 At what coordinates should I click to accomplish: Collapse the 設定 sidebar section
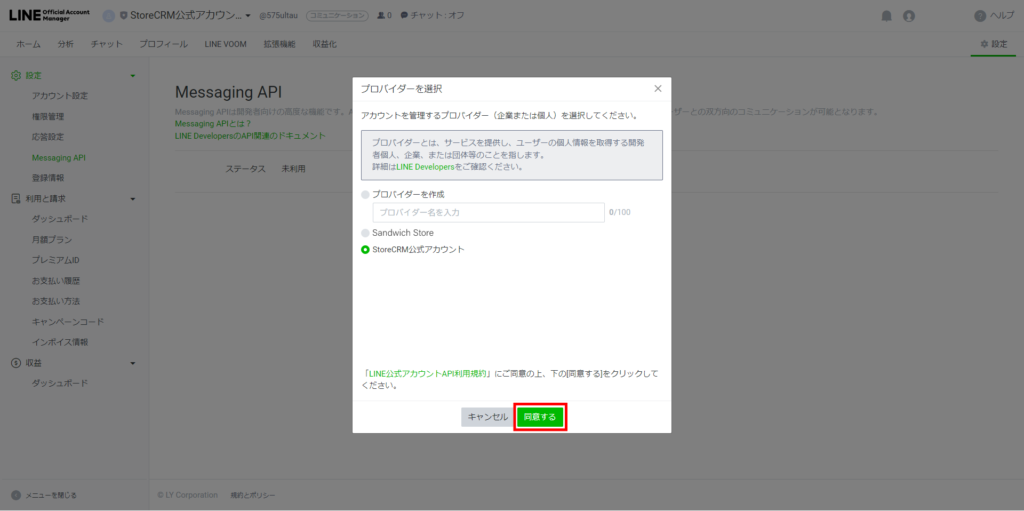point(133,76)
